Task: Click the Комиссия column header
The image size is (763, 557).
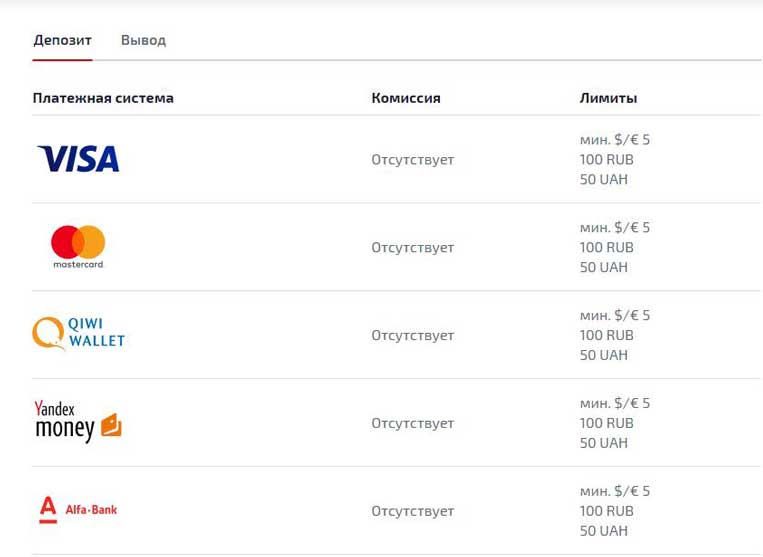Action: (x=406, y=98)
